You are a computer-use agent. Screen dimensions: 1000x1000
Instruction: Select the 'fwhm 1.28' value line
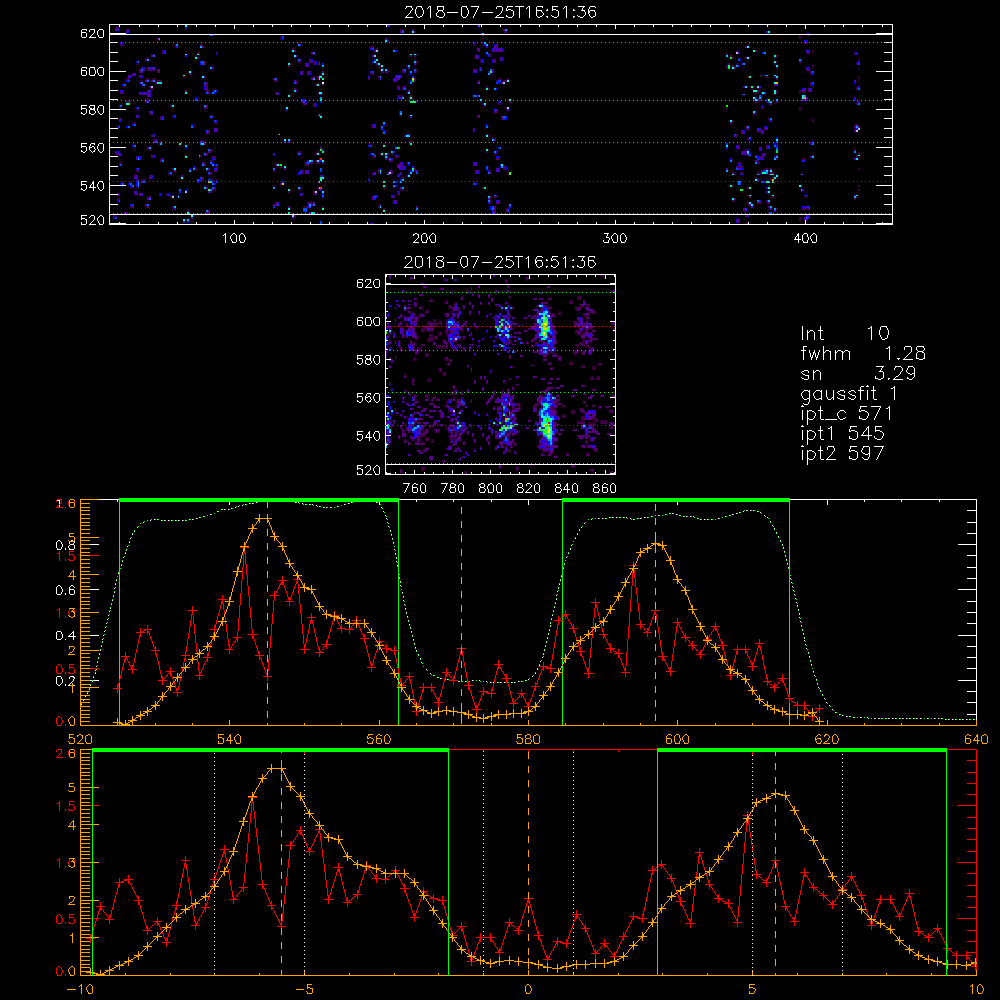pos(863,353)
